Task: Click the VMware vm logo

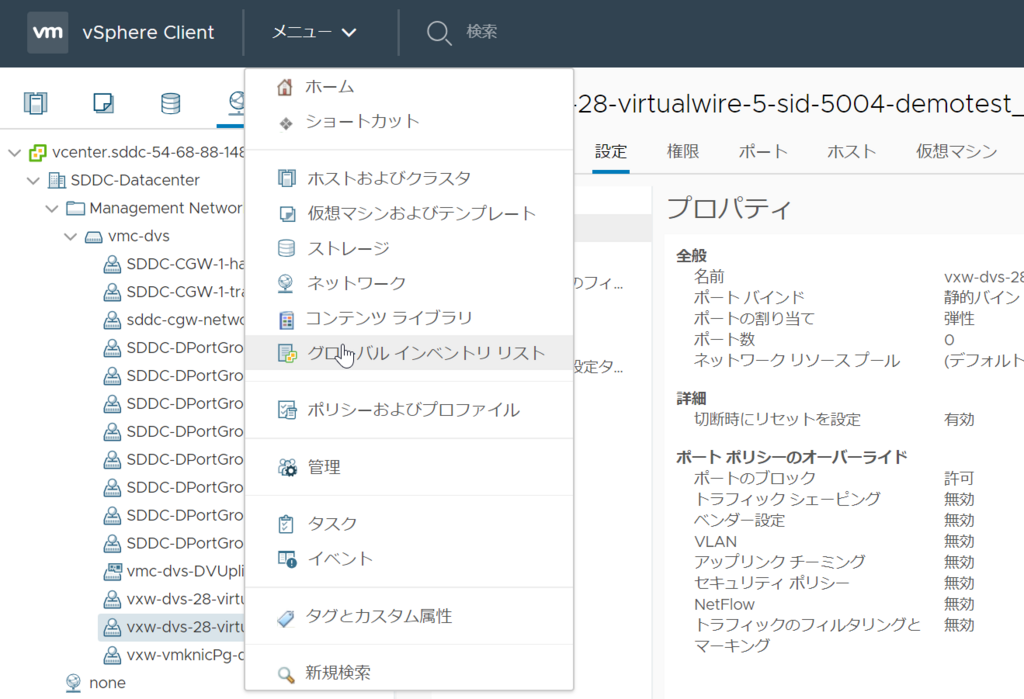Action: [x=48, y=33]
